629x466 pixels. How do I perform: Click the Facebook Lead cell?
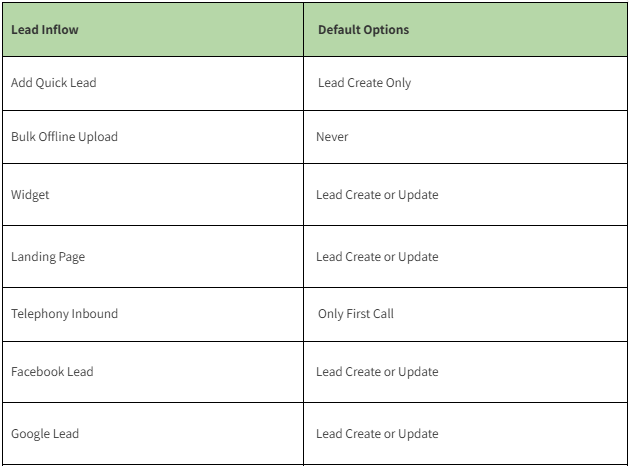click(x=52, y=372)
